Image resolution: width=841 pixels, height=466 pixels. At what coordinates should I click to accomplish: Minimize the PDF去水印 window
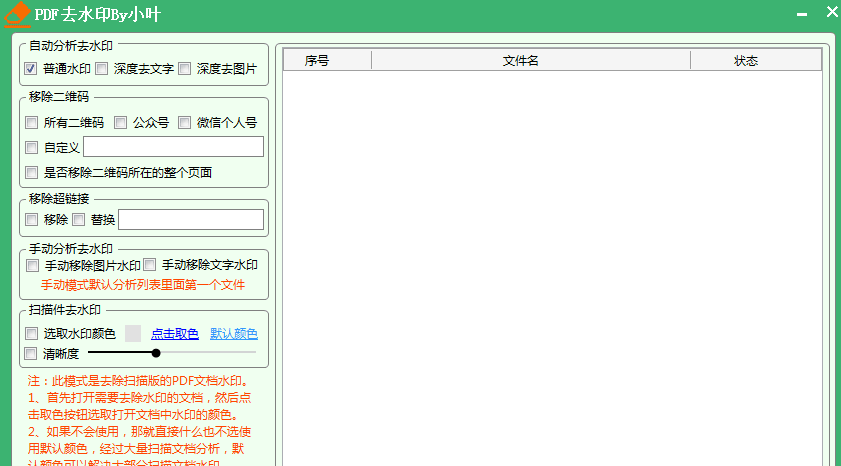coord(801,15)
